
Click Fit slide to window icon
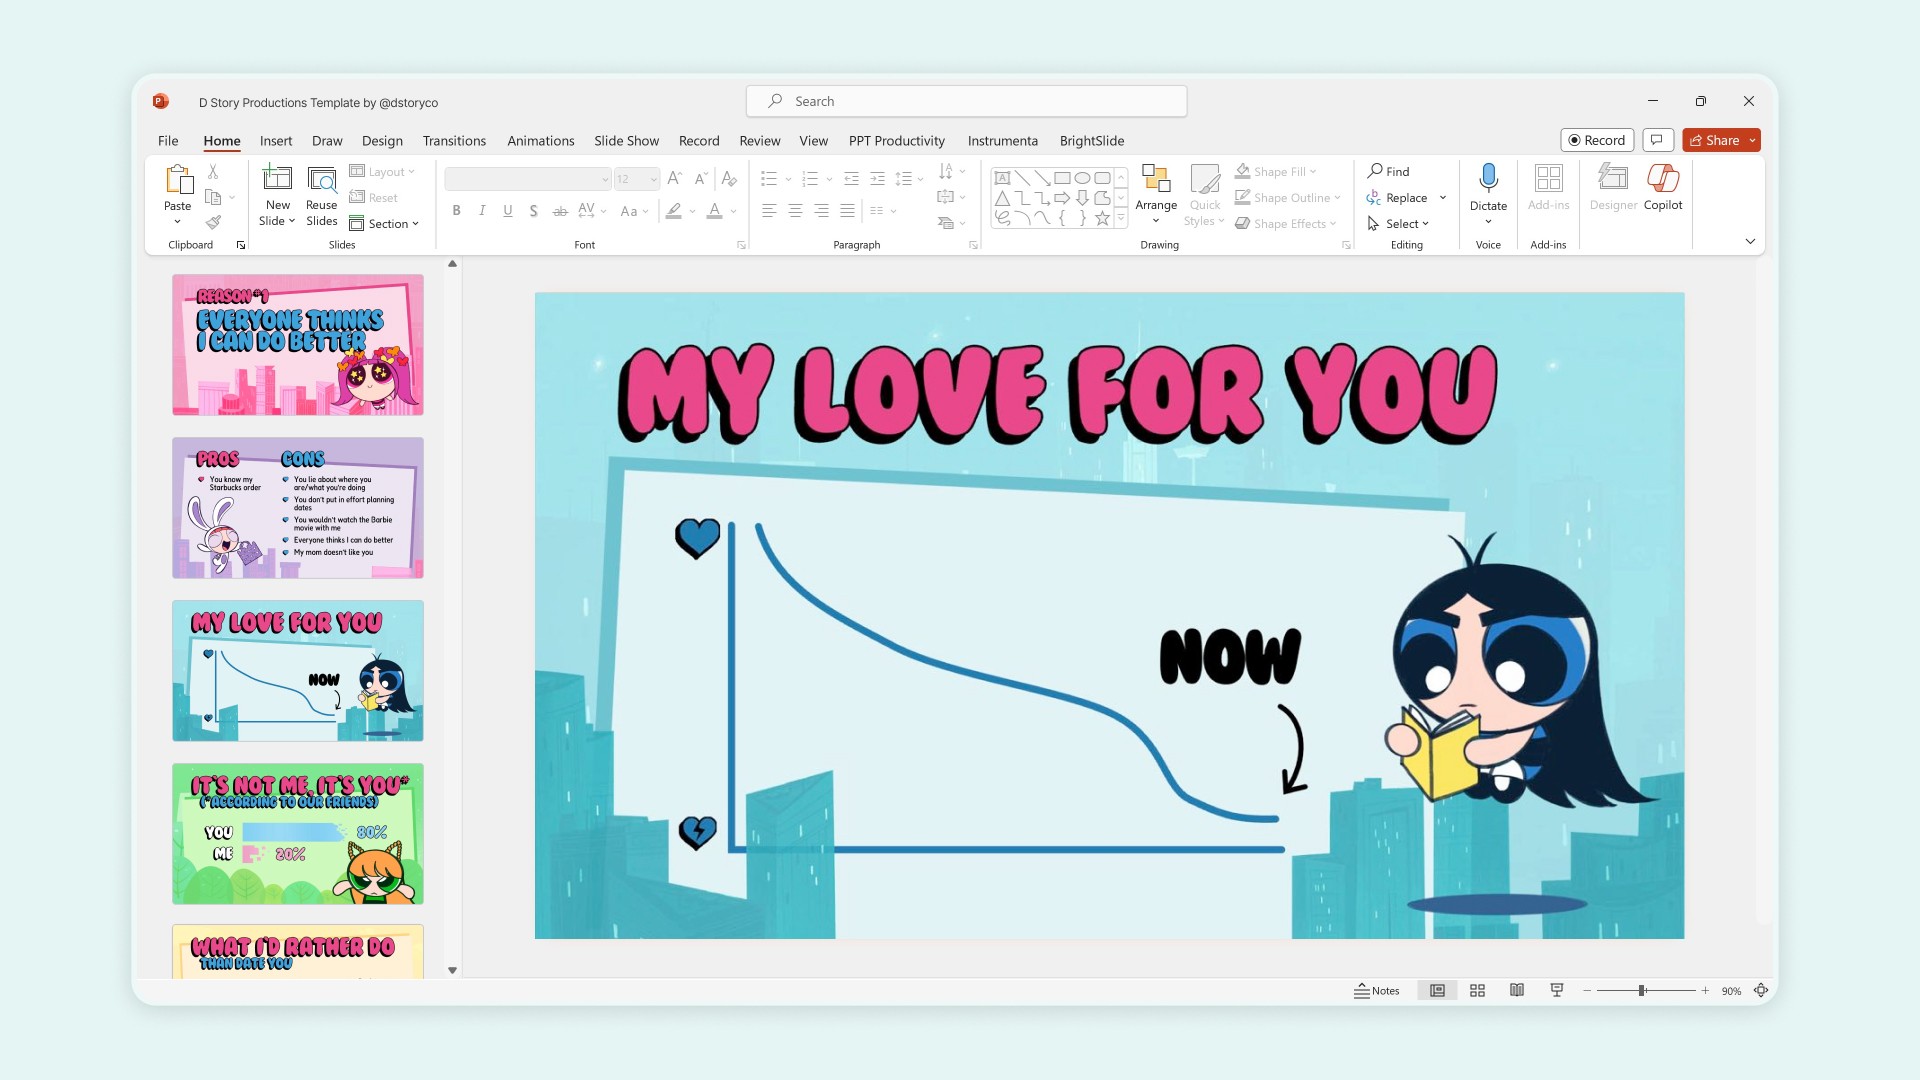[1761, 991]
